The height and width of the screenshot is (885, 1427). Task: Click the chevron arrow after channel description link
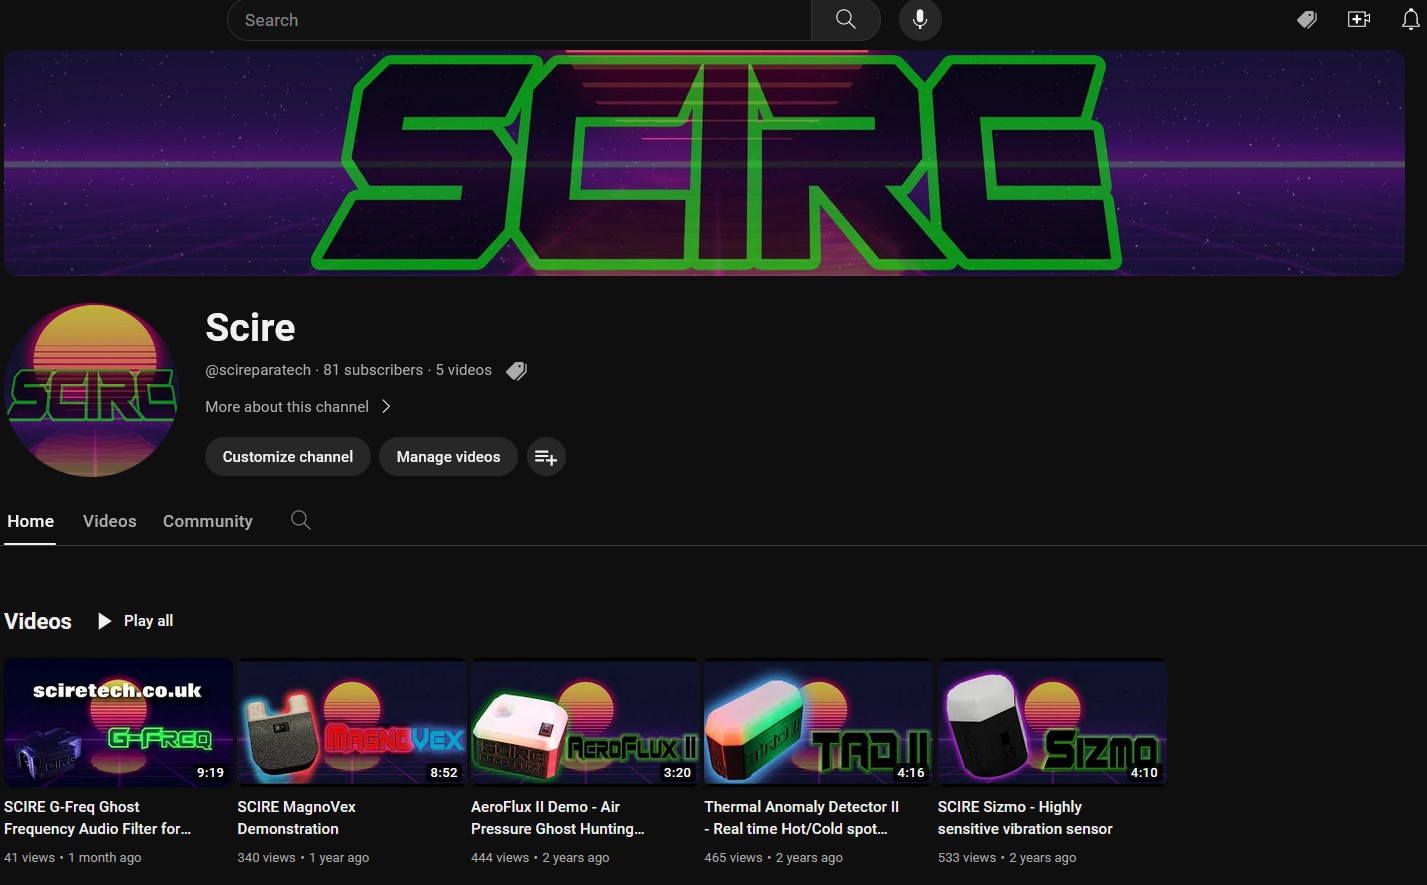point(386,406)
